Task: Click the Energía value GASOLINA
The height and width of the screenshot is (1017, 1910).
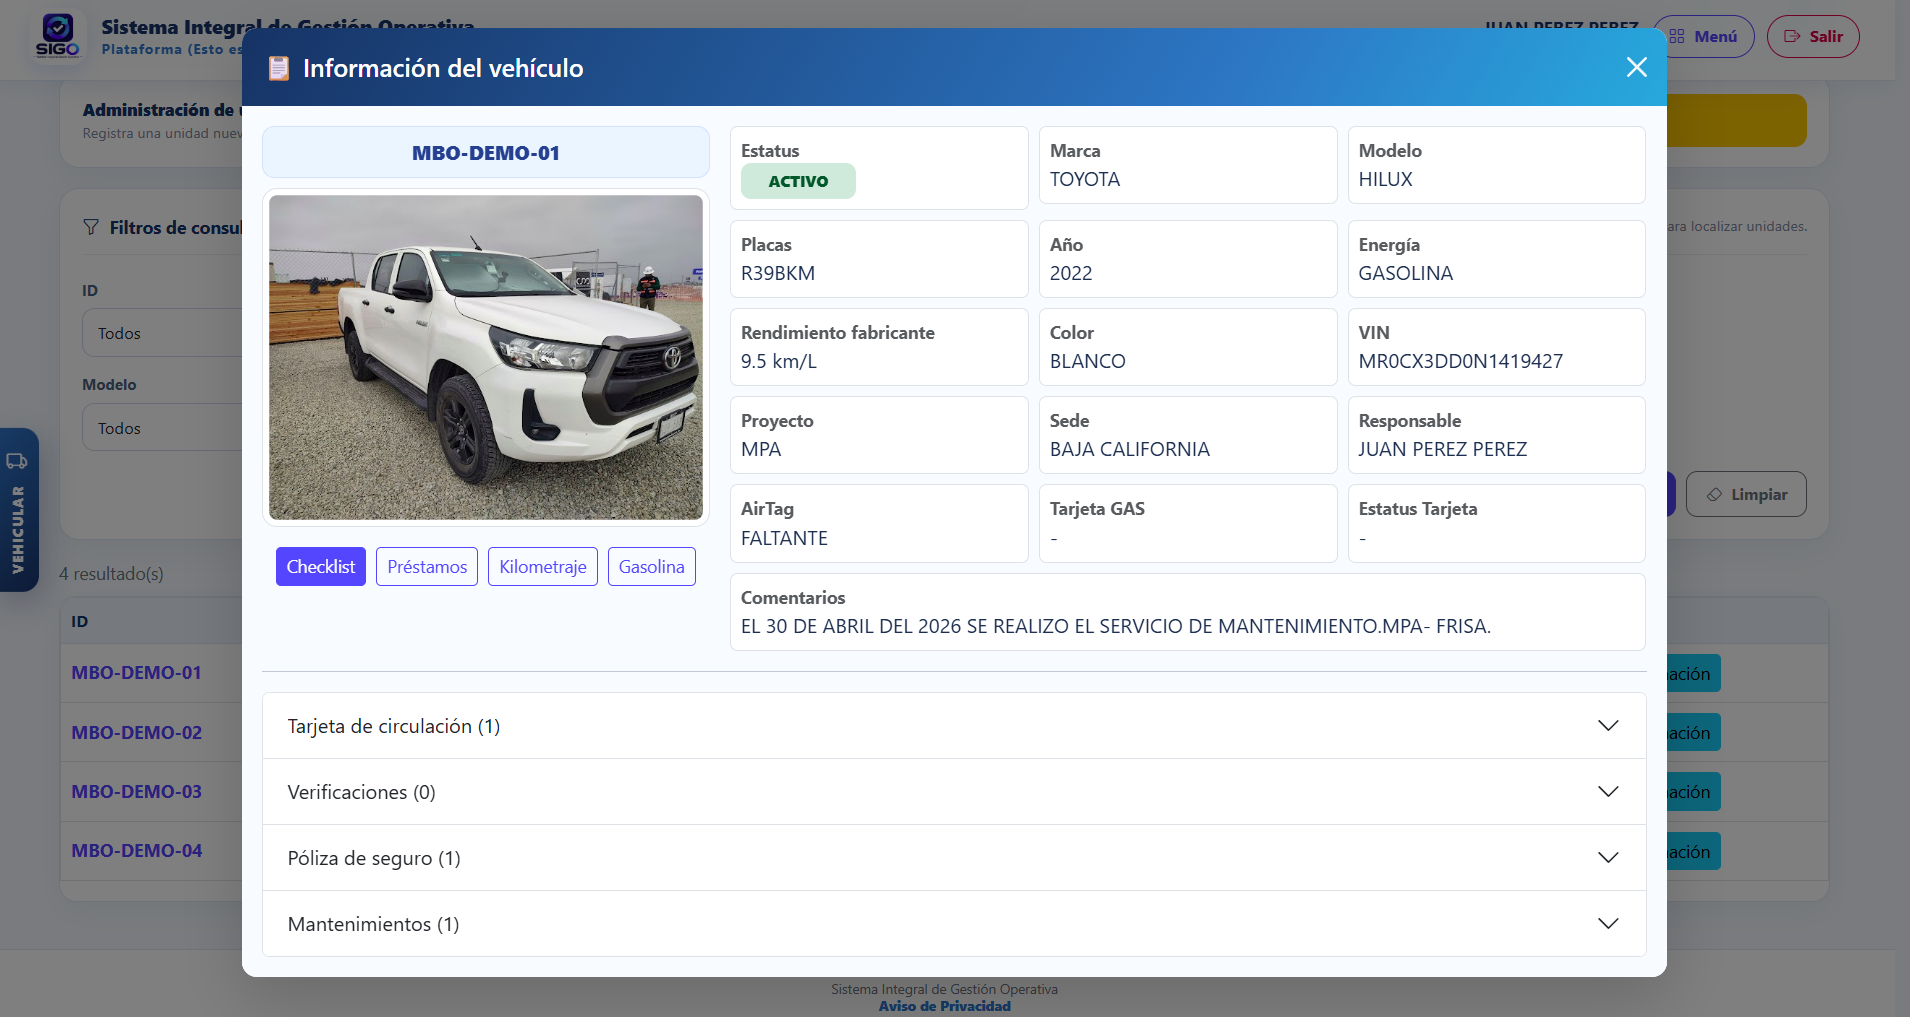Action: click(1406, 273)
